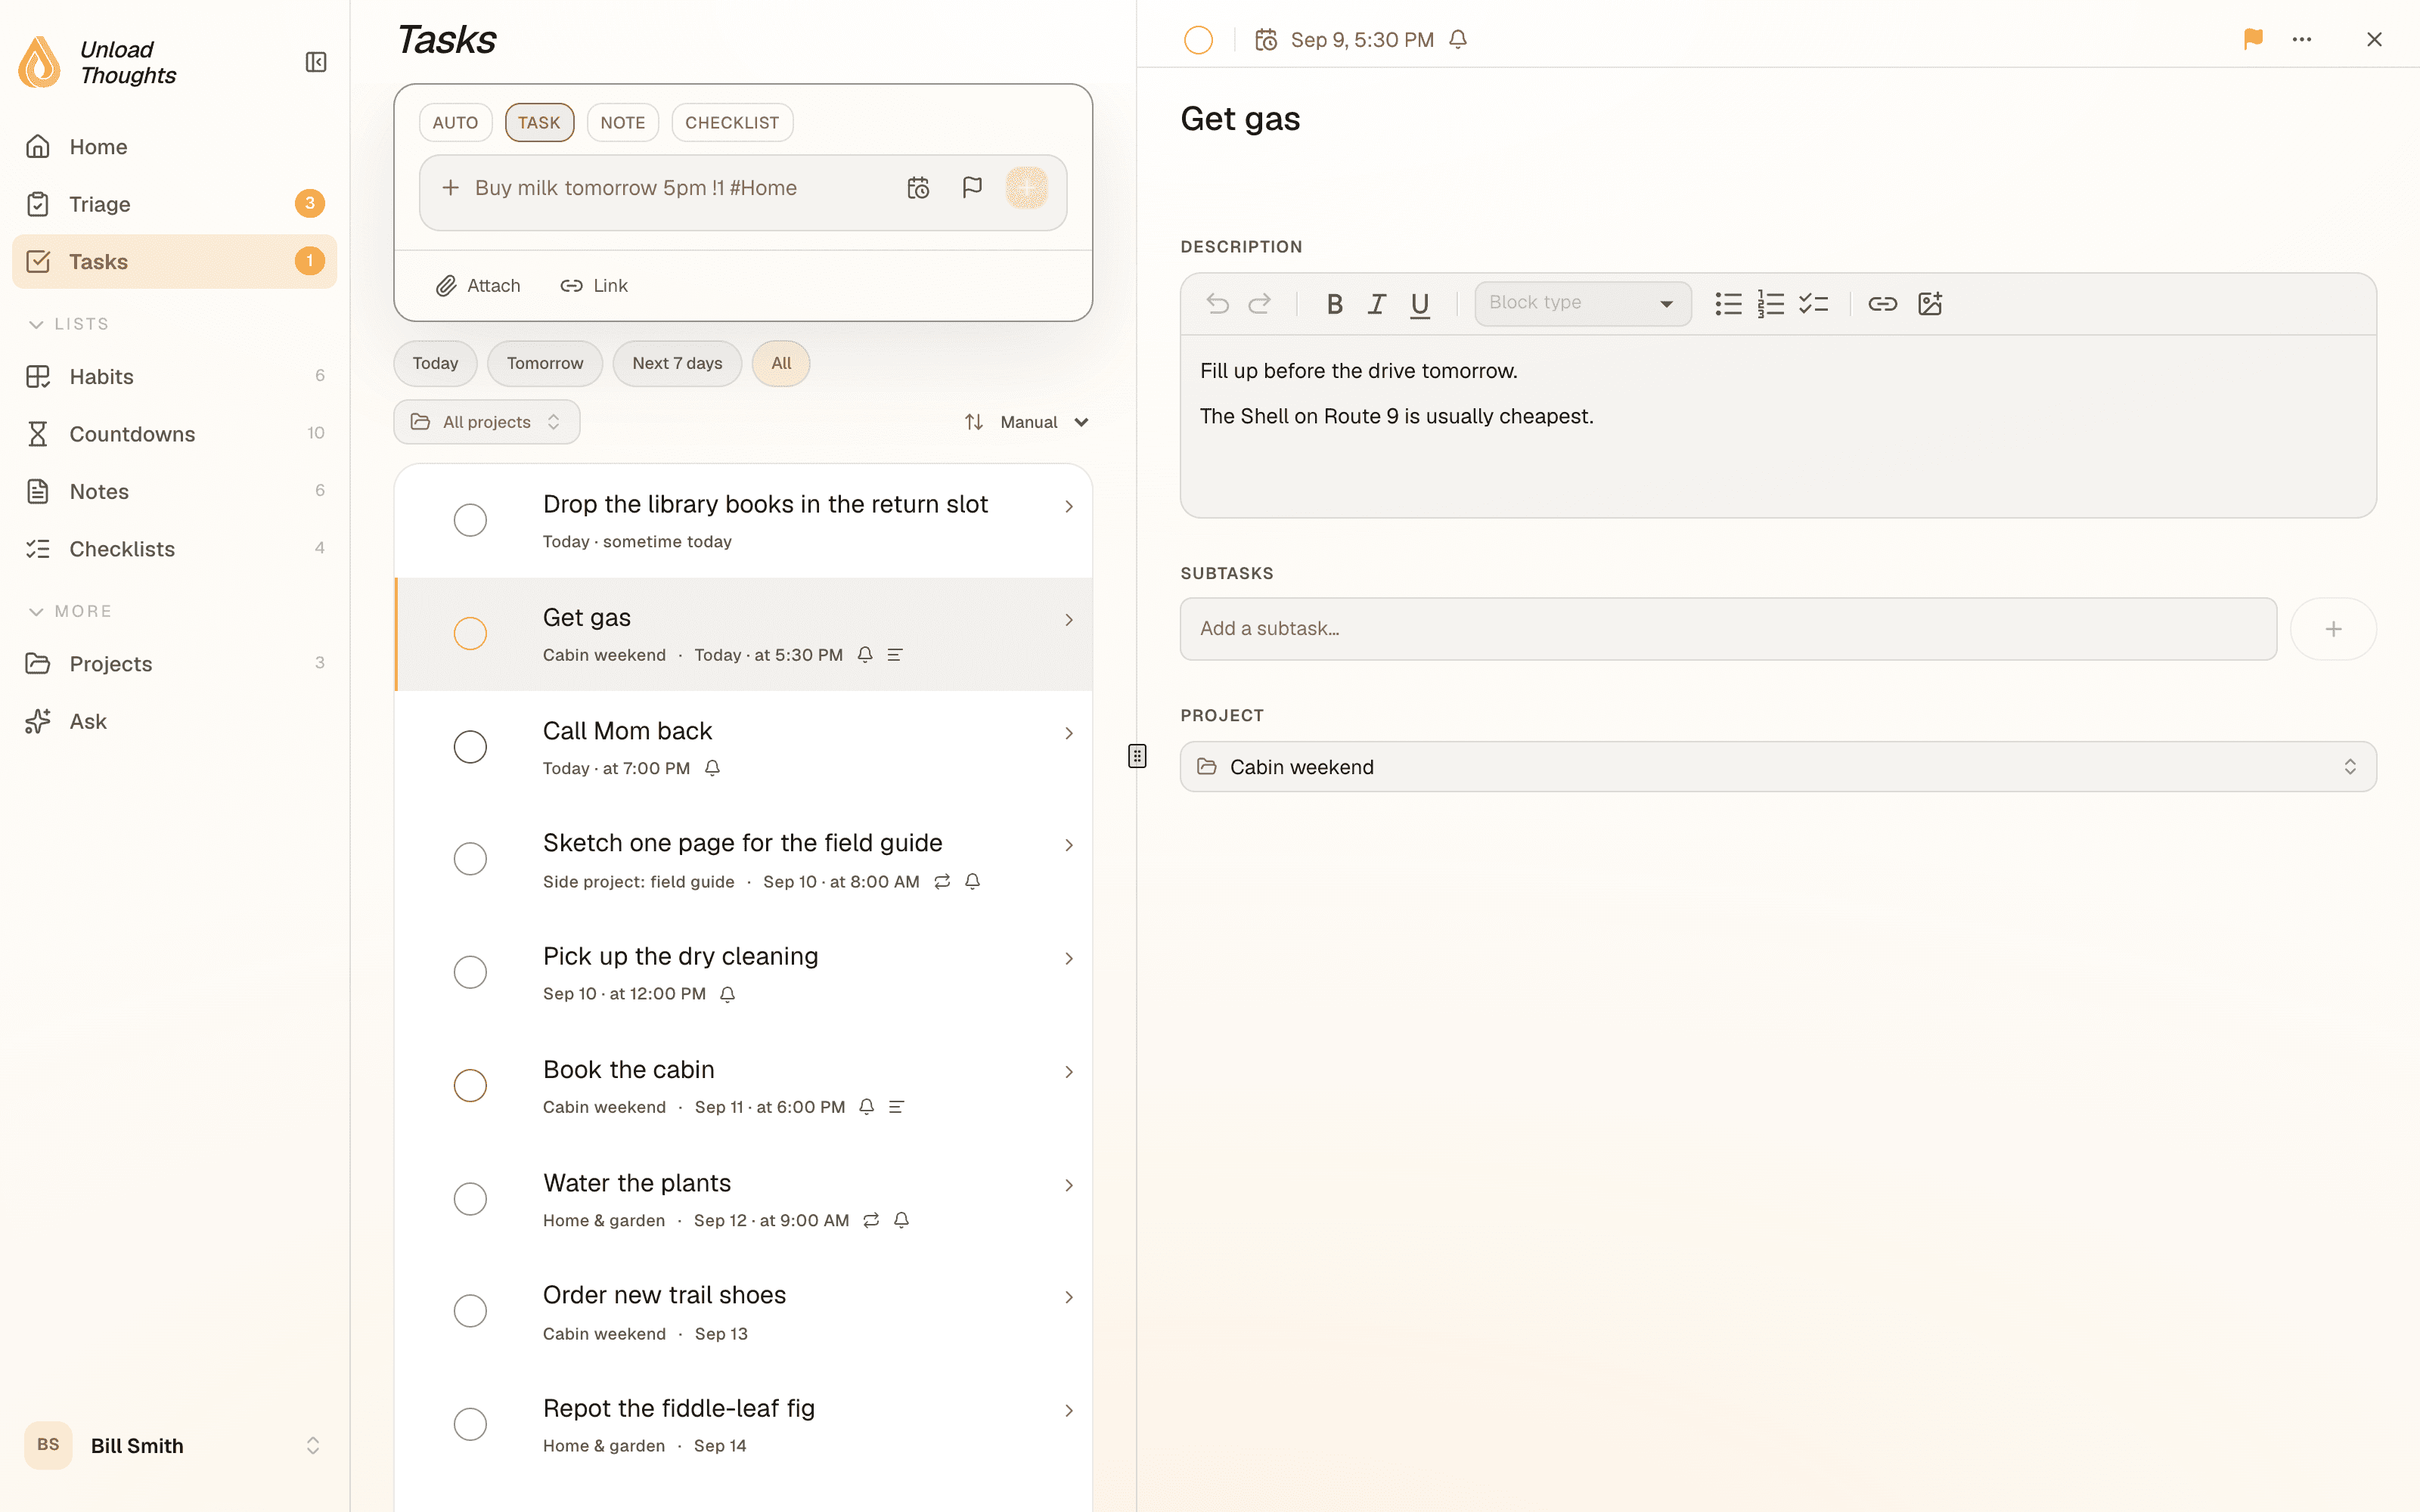Click the Attach button
The height and width of the screenshot is (1512, 2420).
[x=478, y=286]
